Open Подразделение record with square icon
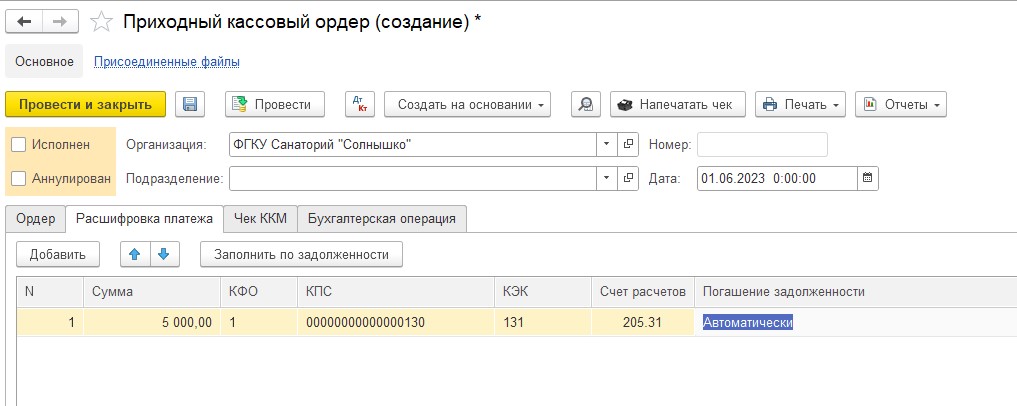1017x406 pixels. pyautogui.click(x=628, y=178)
